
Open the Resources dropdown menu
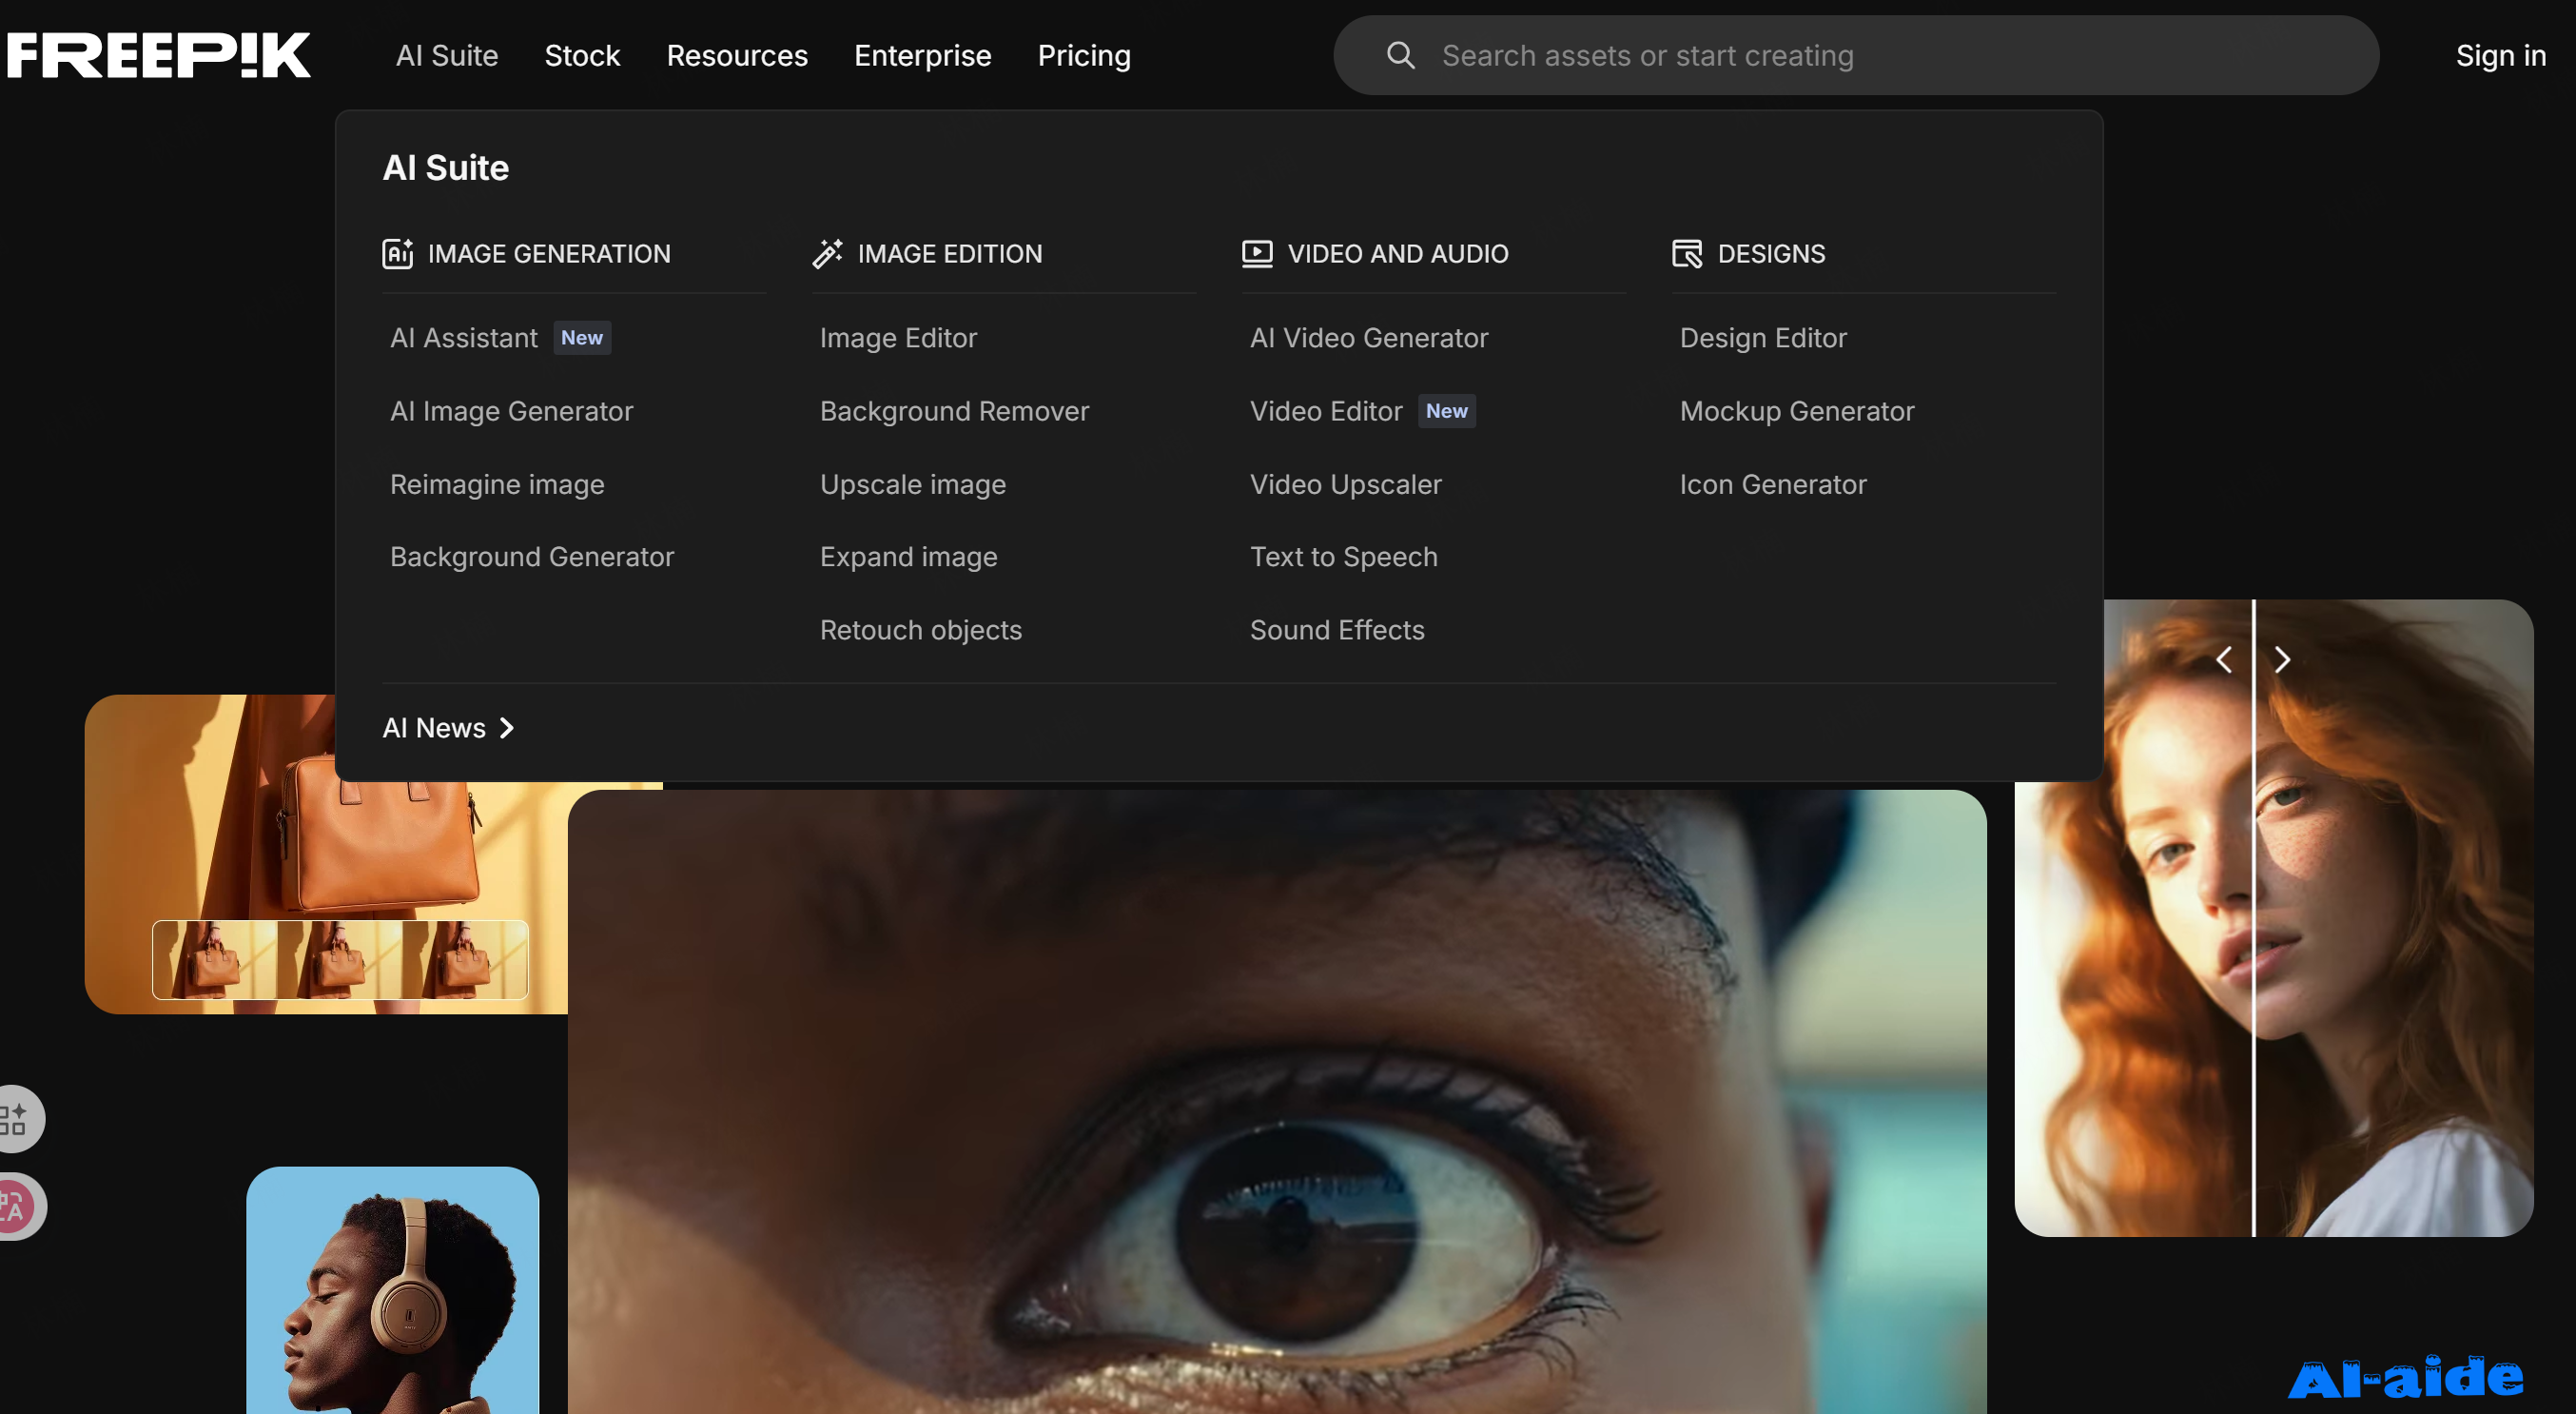tap(737, 56)
